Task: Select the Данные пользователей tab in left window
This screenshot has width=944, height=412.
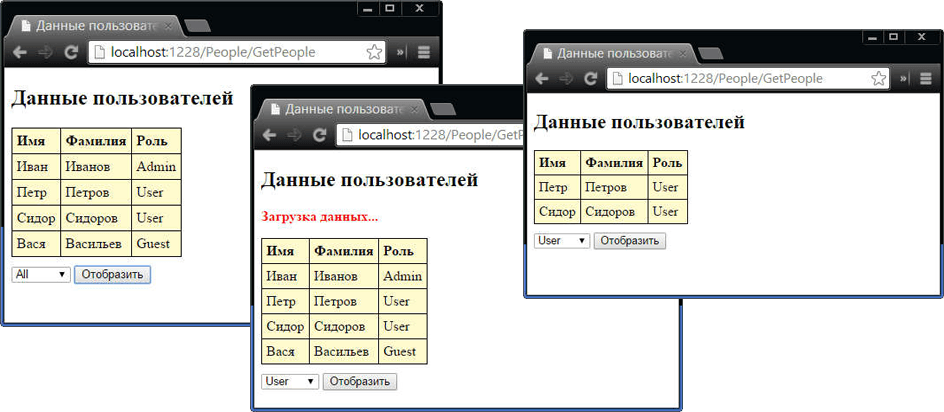Action: pyautogui.click(x=96, y=27)
